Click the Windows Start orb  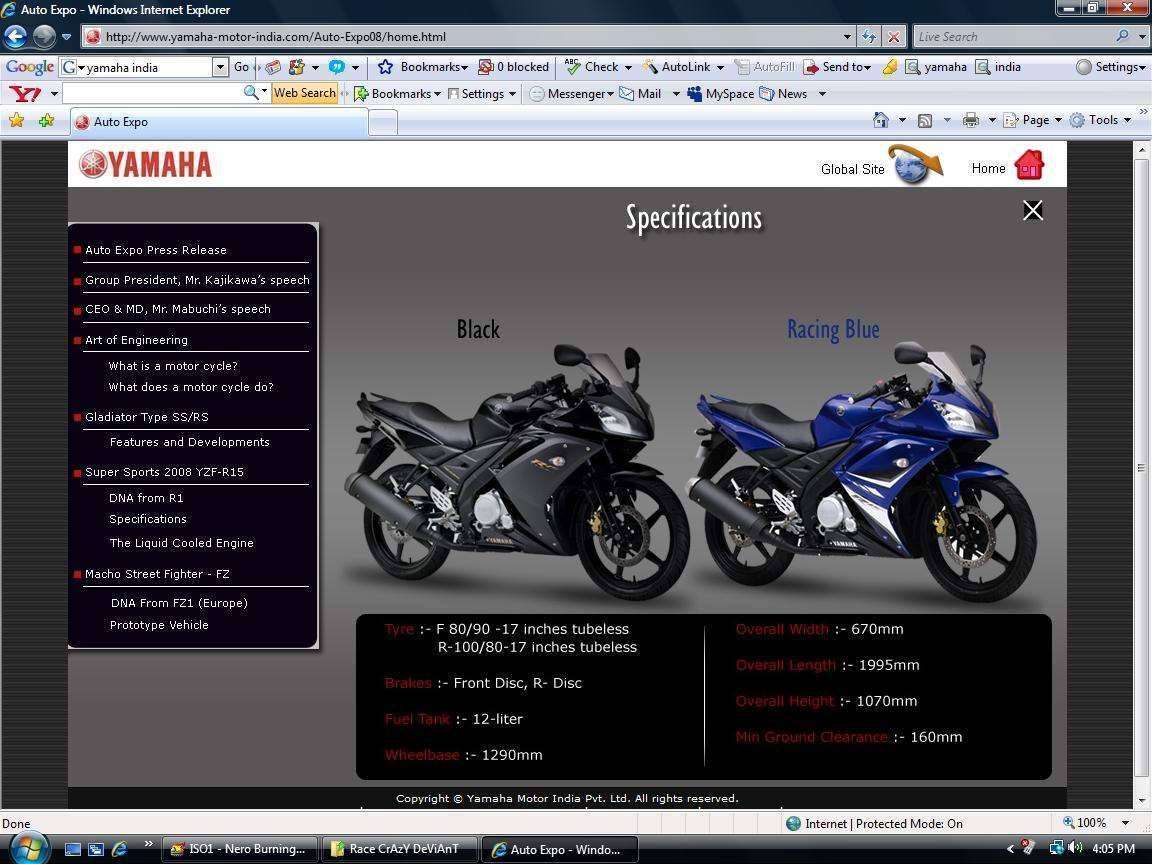28,848
